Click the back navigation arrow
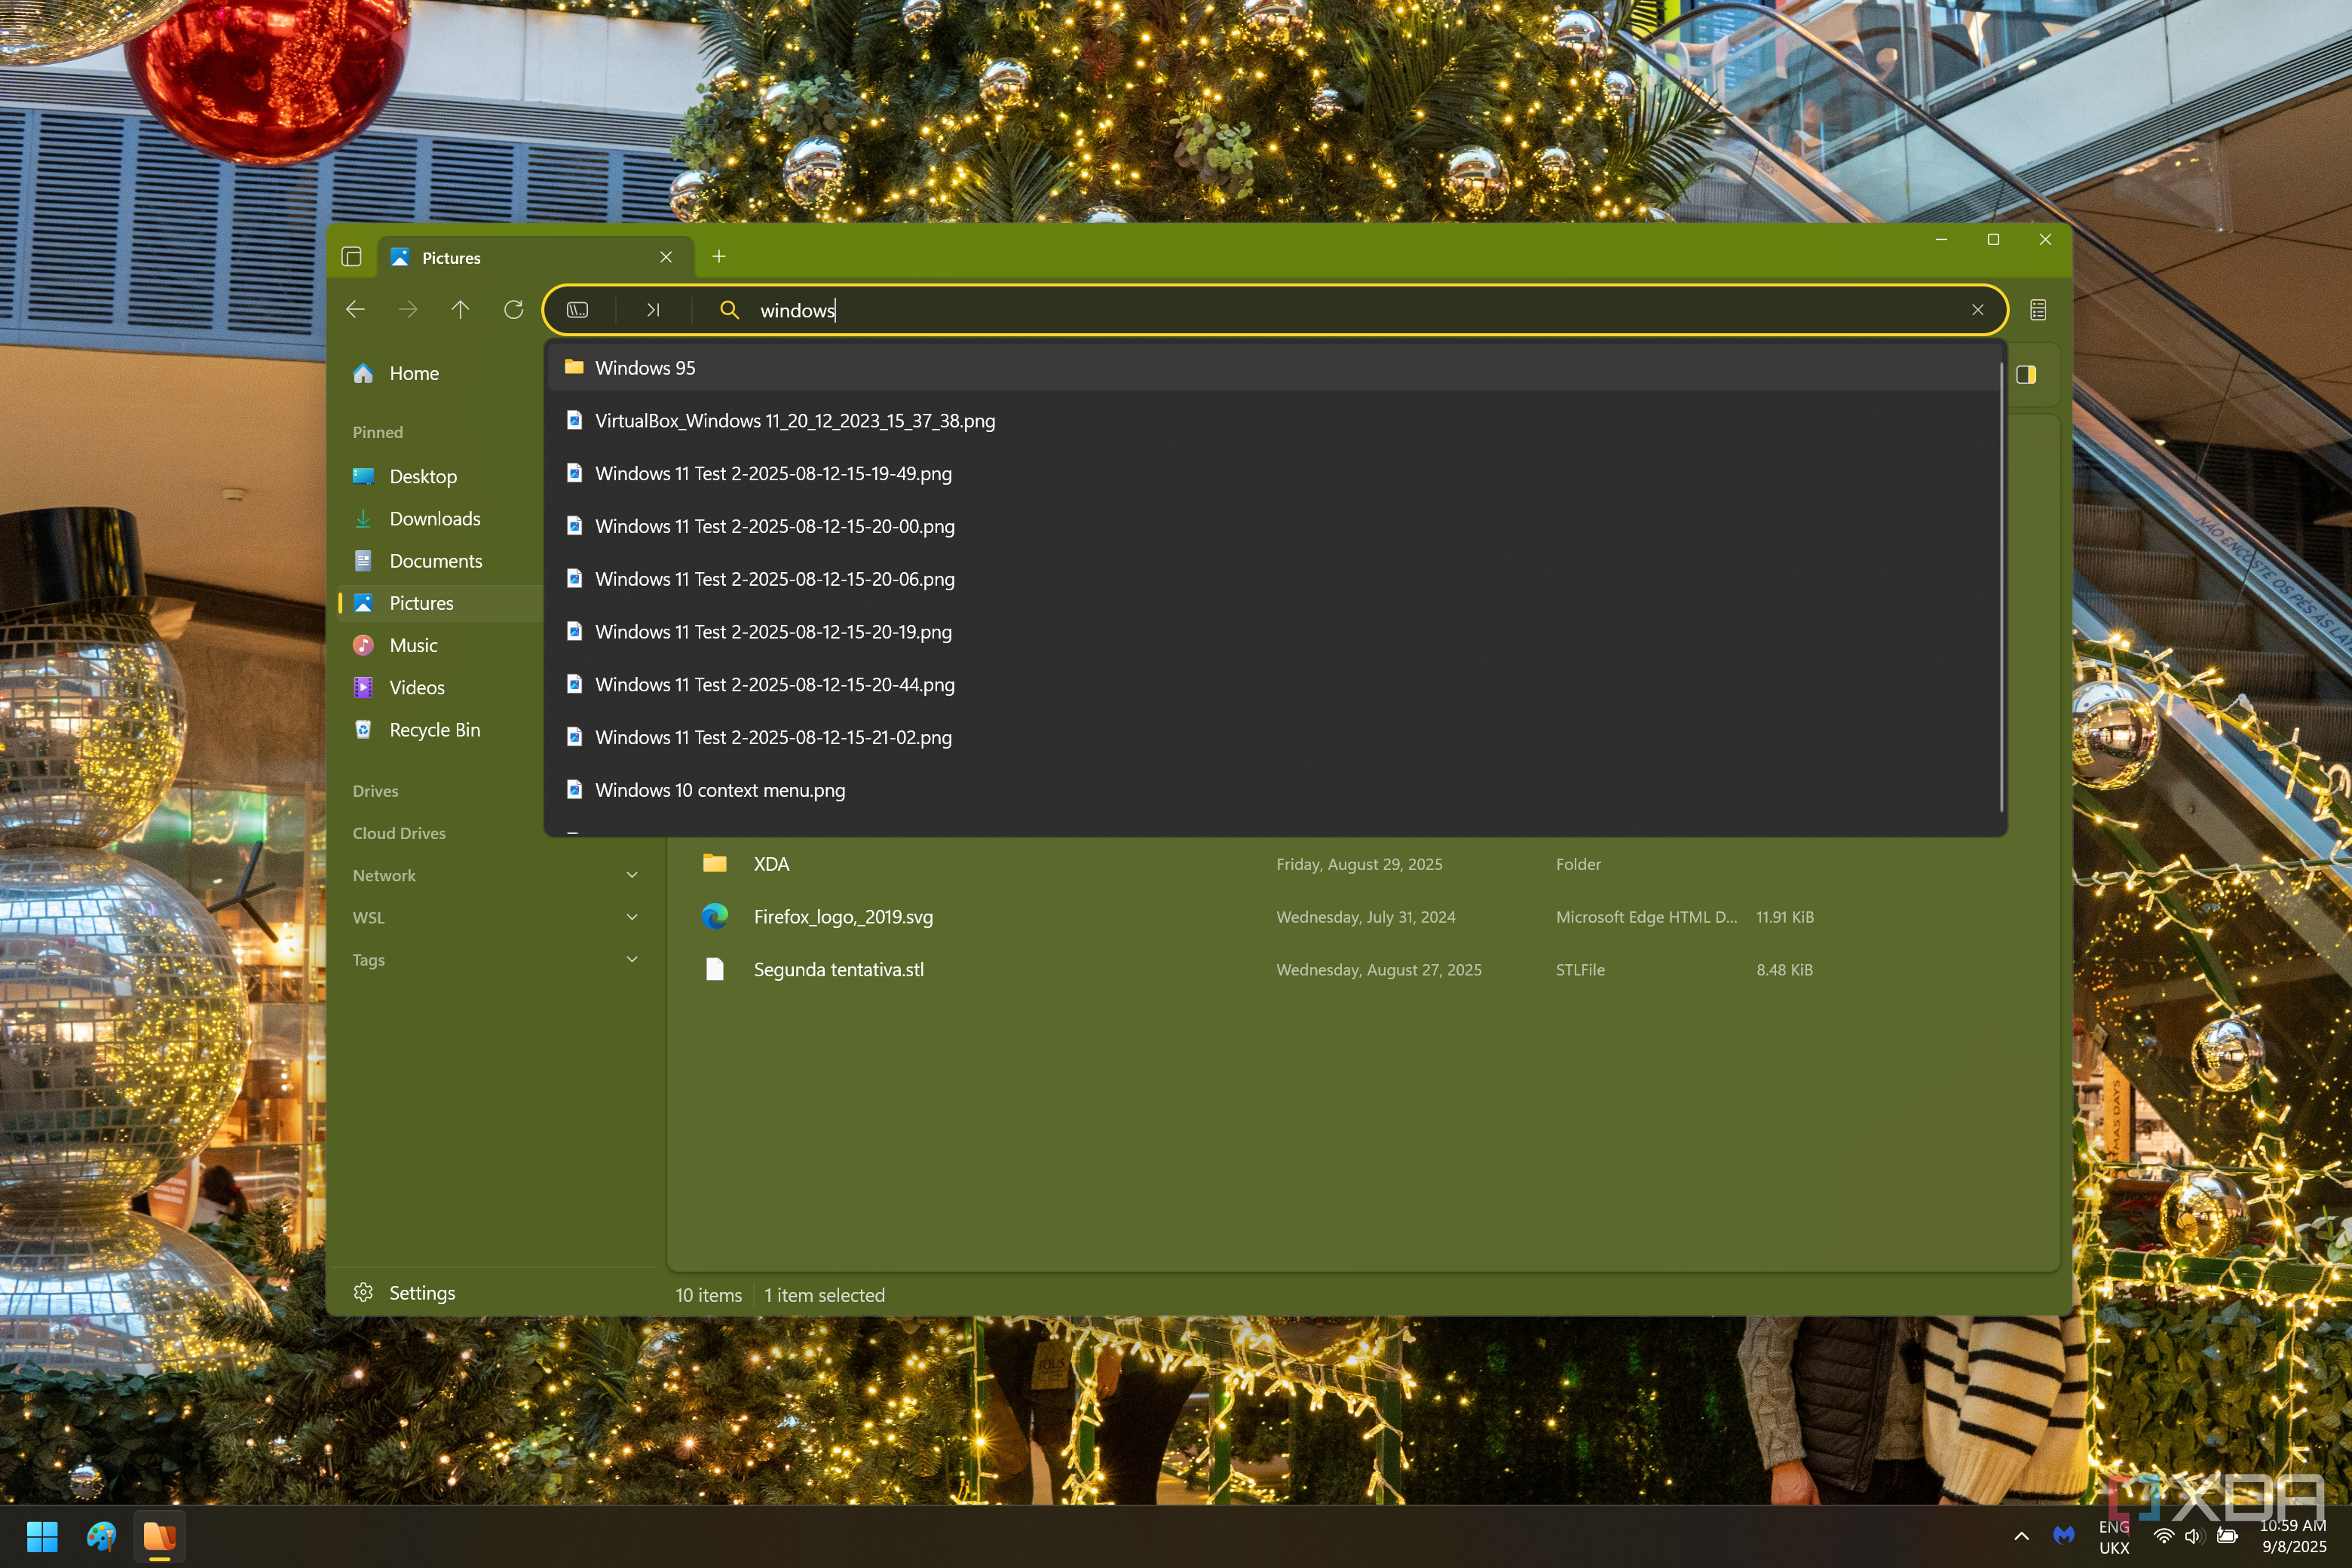This screenshot has width=2352, height=1568. (355, 310)
